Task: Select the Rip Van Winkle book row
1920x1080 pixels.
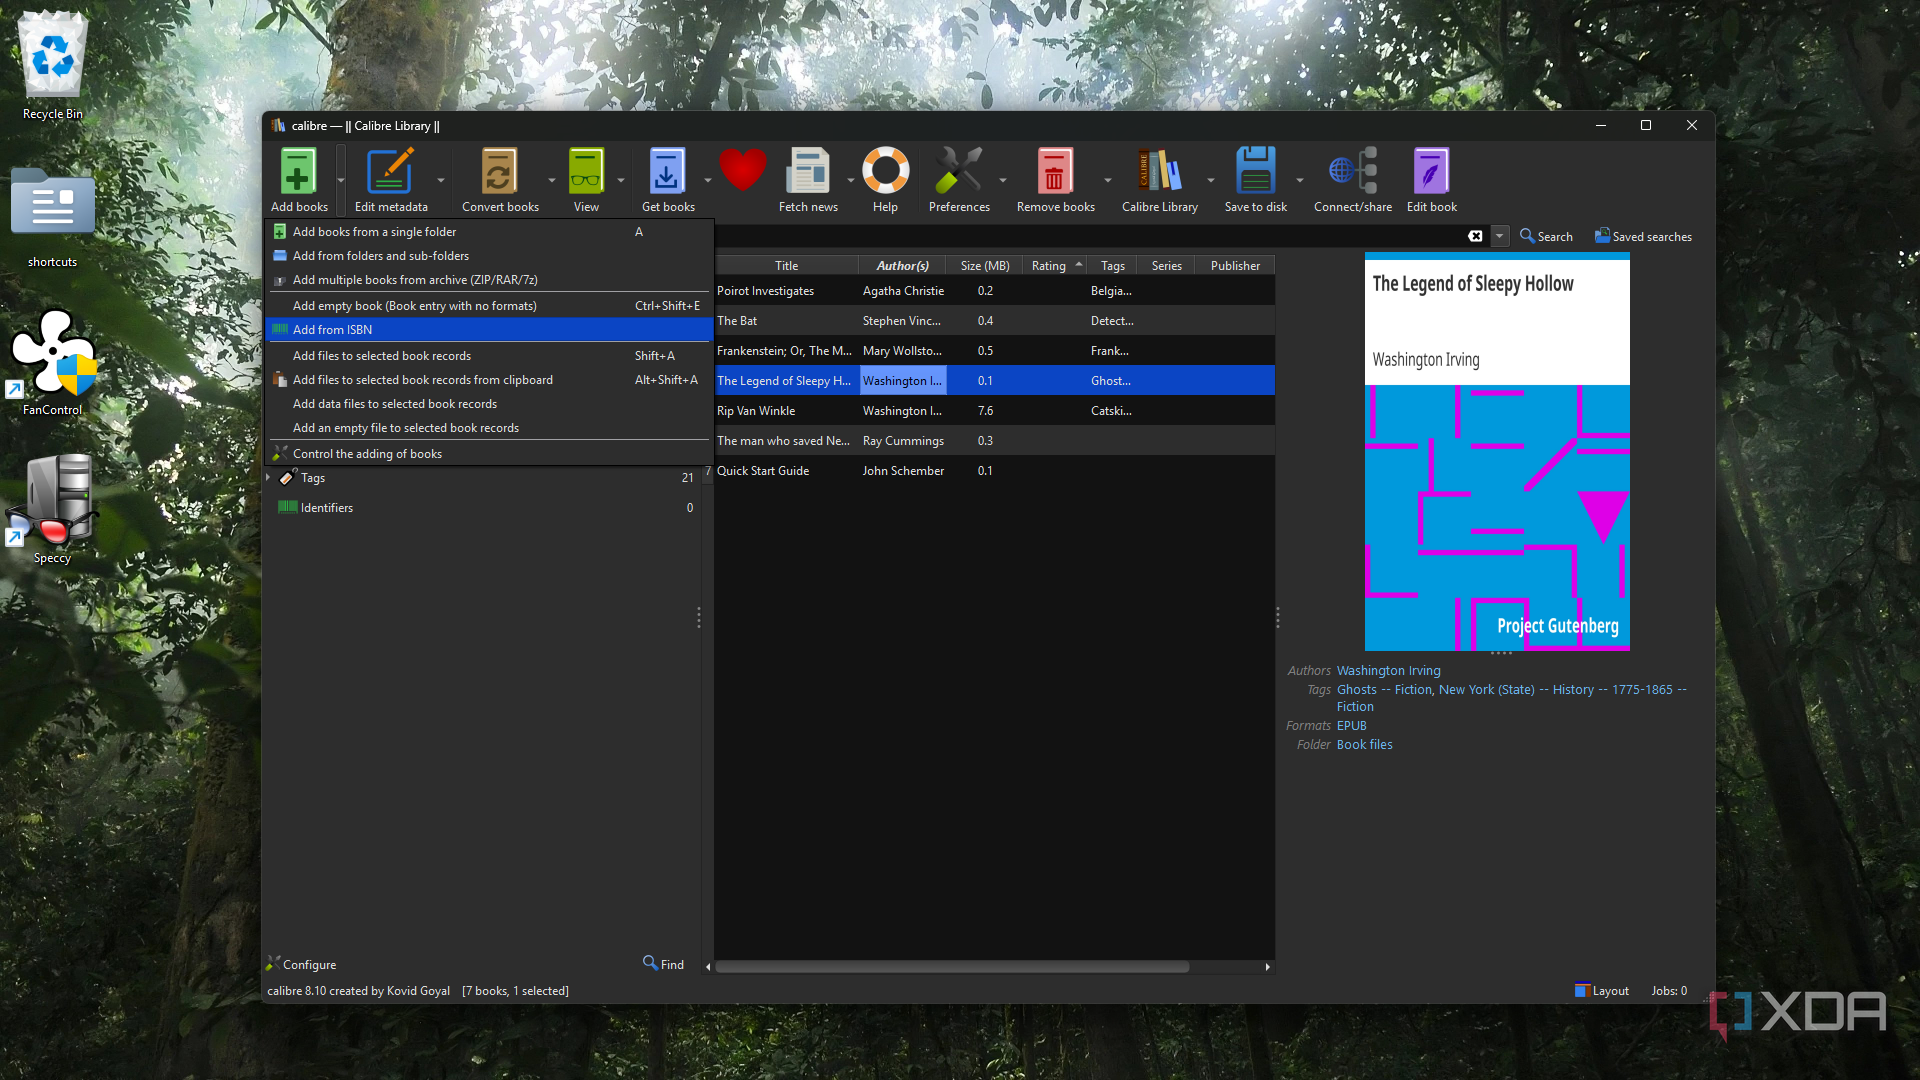Action: tap(995, 411)
